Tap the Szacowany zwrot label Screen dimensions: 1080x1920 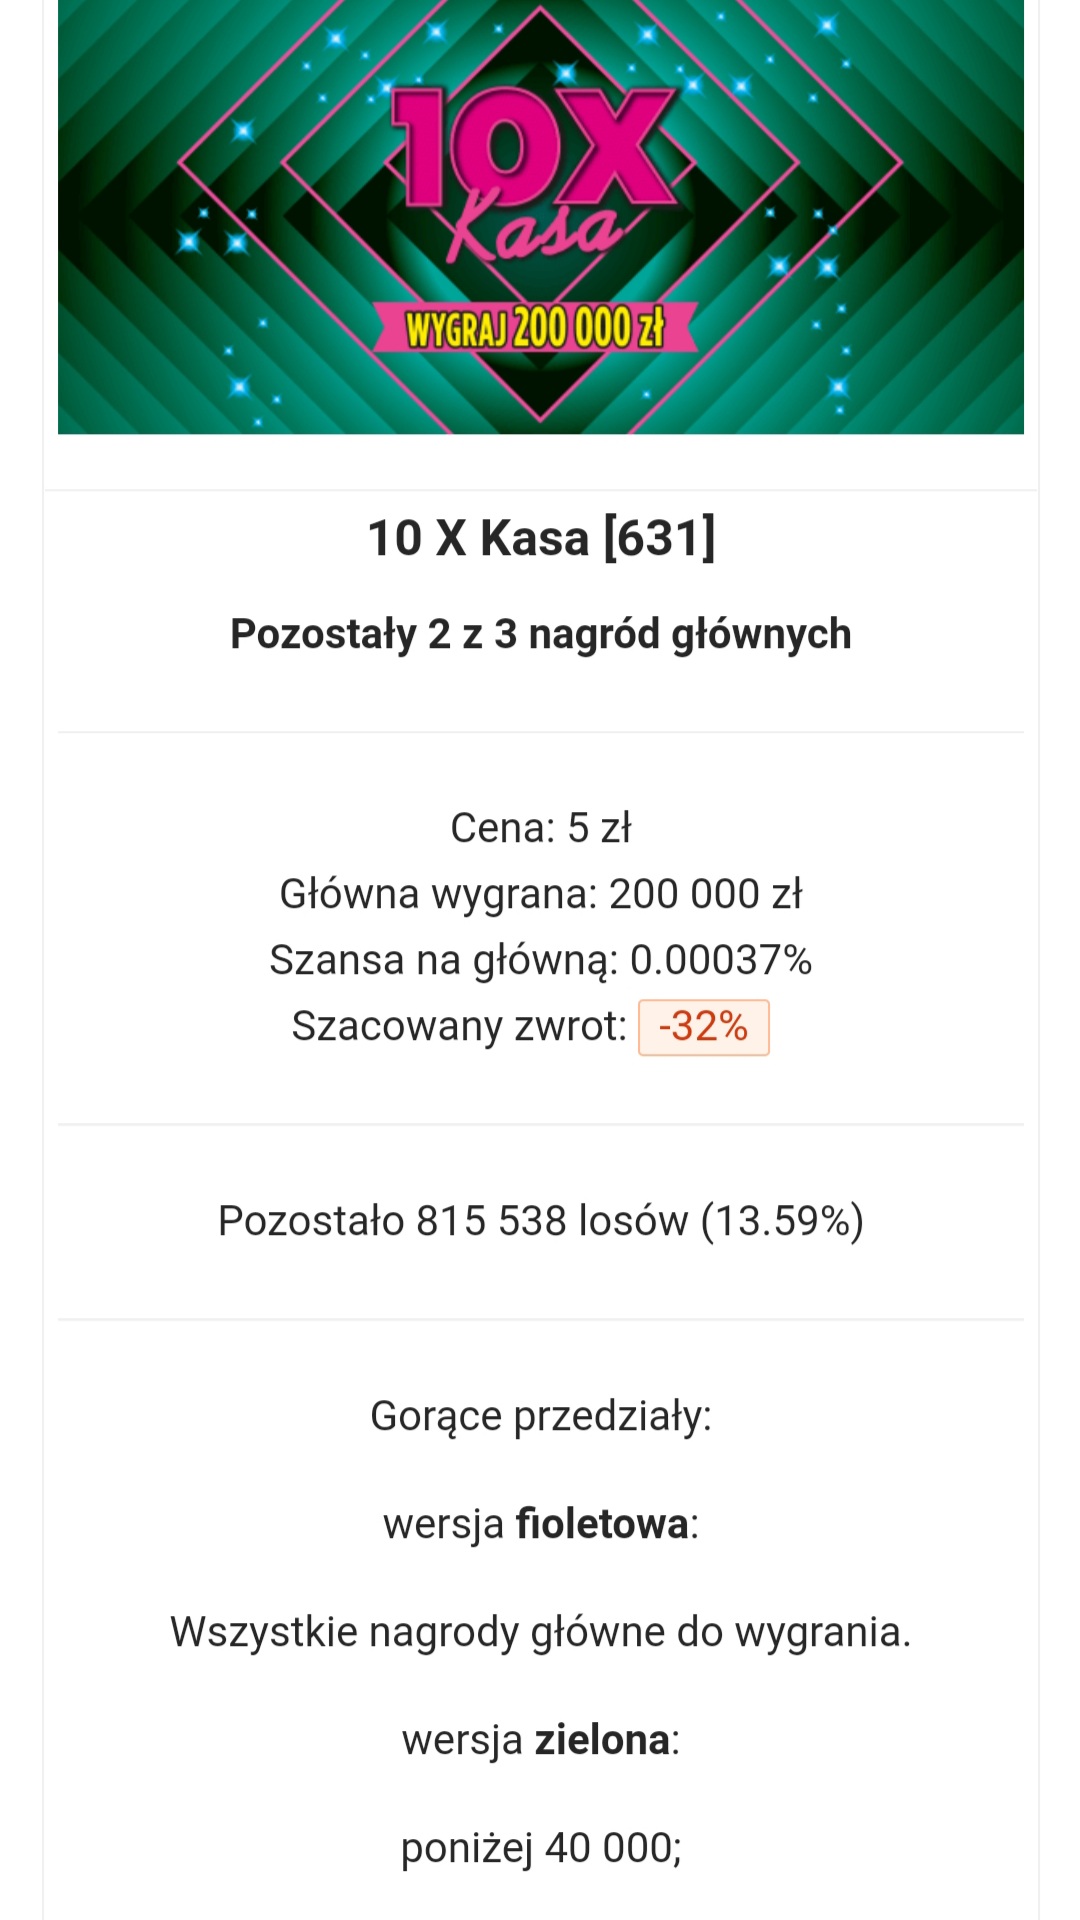[458, 1026]
